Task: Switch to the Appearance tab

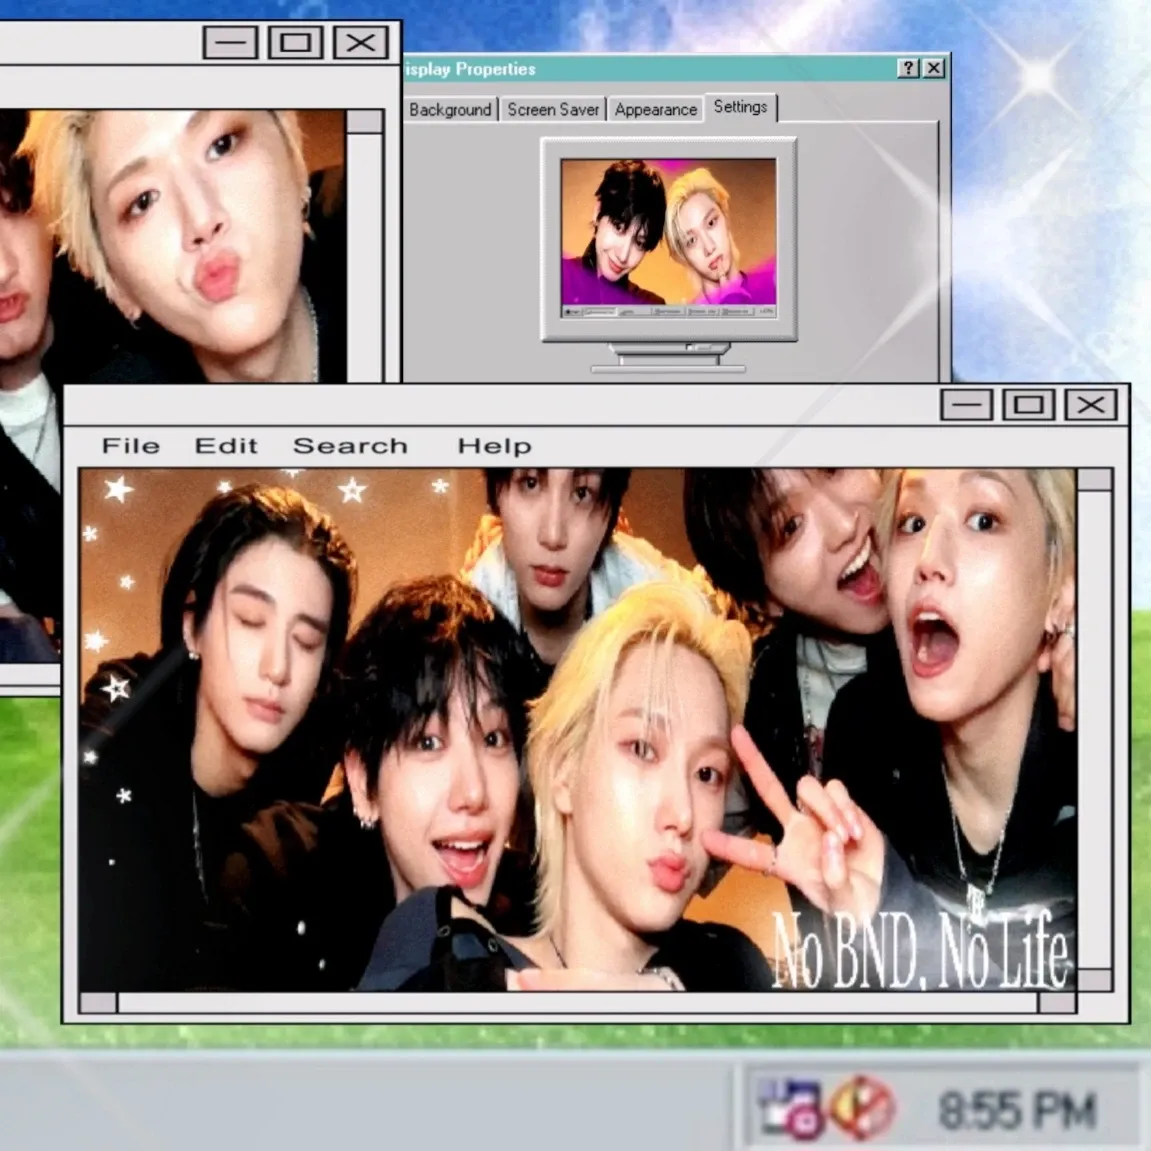Action: point(656,109)
